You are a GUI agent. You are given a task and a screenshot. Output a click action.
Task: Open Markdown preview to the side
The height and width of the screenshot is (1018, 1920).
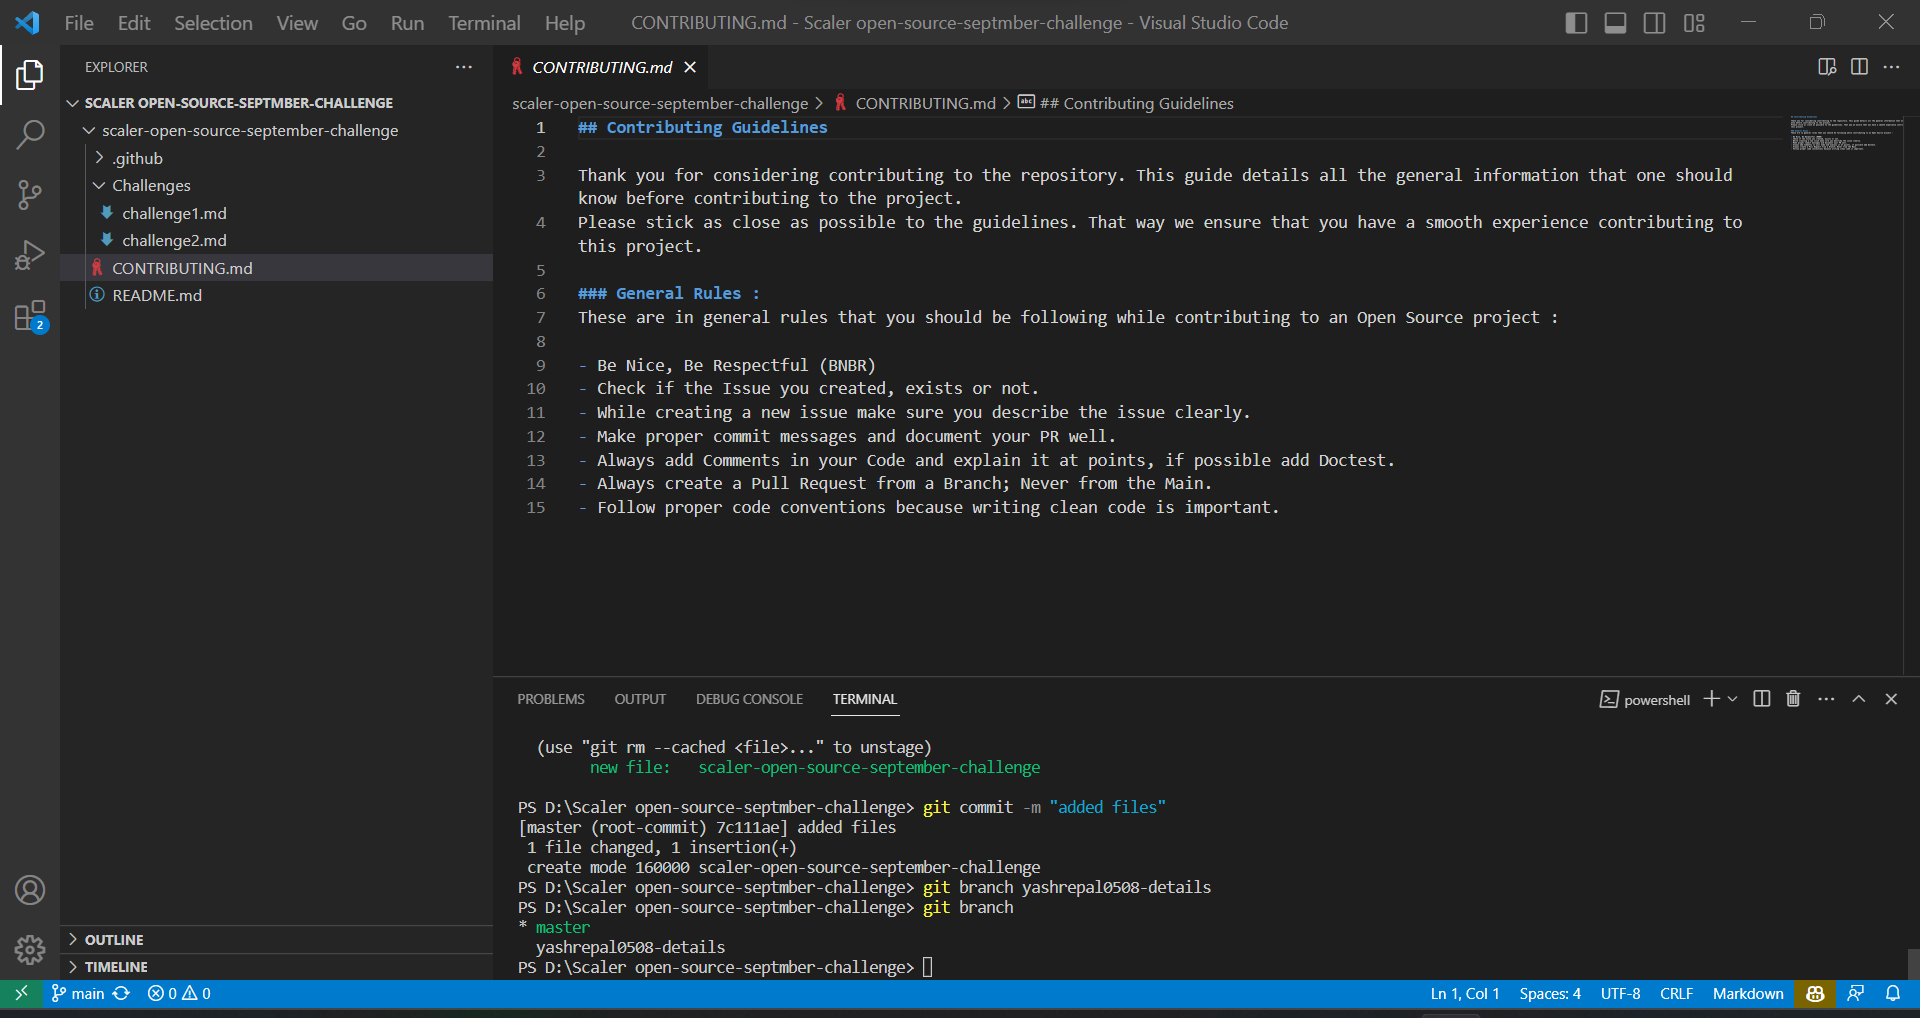pyautogui.click(x=1827, y=67)
